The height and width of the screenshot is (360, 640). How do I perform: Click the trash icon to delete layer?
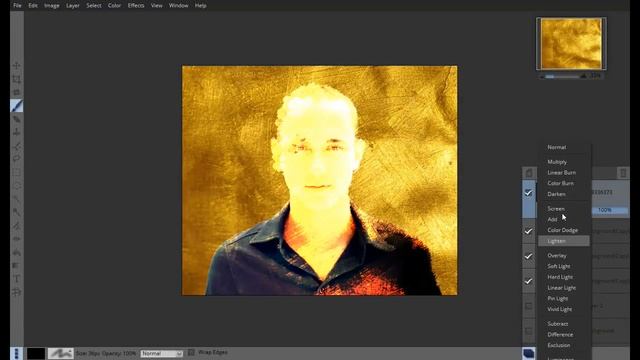click(623, 173)
